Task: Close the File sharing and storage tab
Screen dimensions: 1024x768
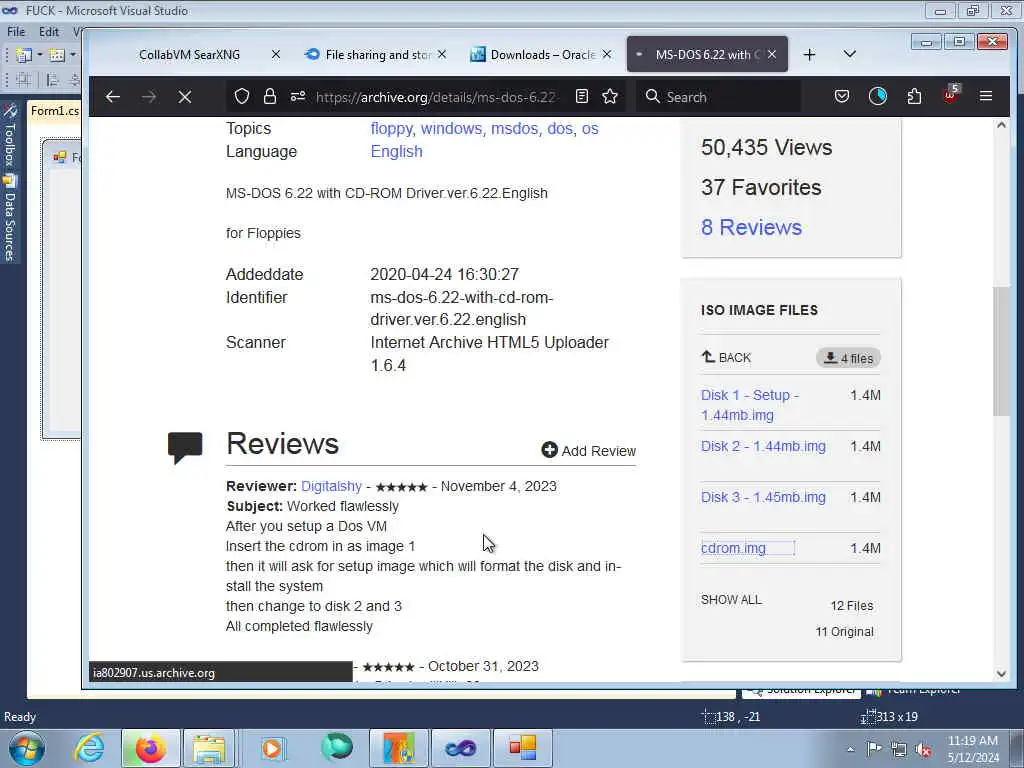Action: [442, 54]
